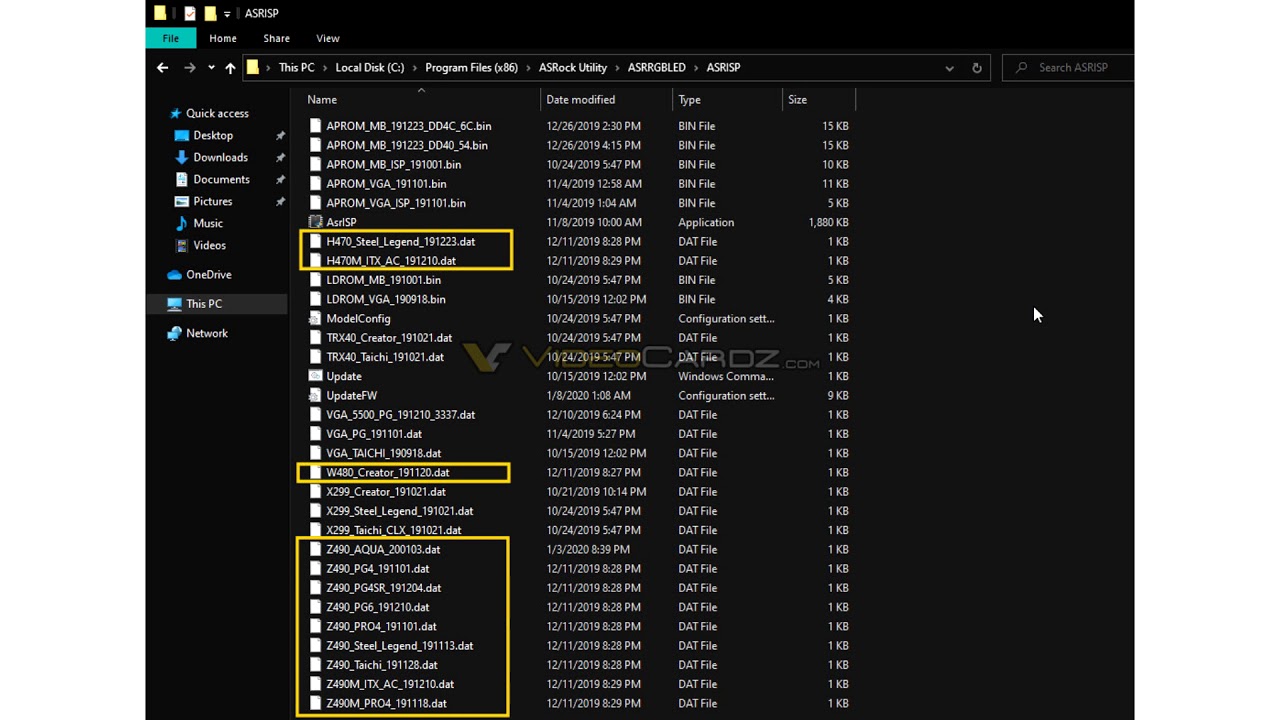This screenshot has width=1280, height=720.
Task: Select APROM_MB_191223_DD4C_6C.bin file
Action: [x=408, y=126]
